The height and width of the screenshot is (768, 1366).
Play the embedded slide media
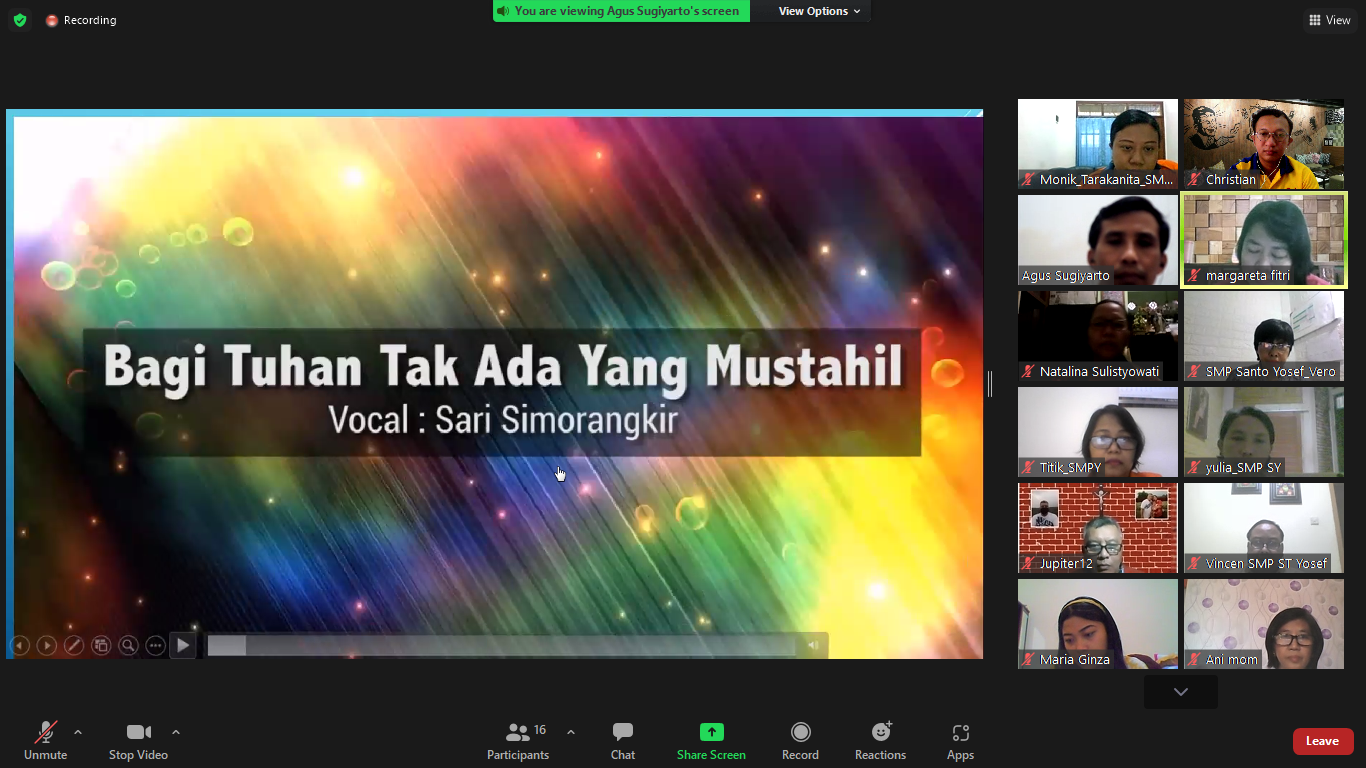pyautogui.click(x=183, y=646)
